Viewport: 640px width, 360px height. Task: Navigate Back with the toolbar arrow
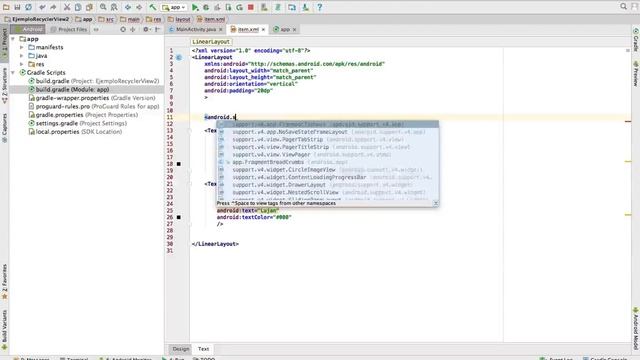[x=128, y=7]
